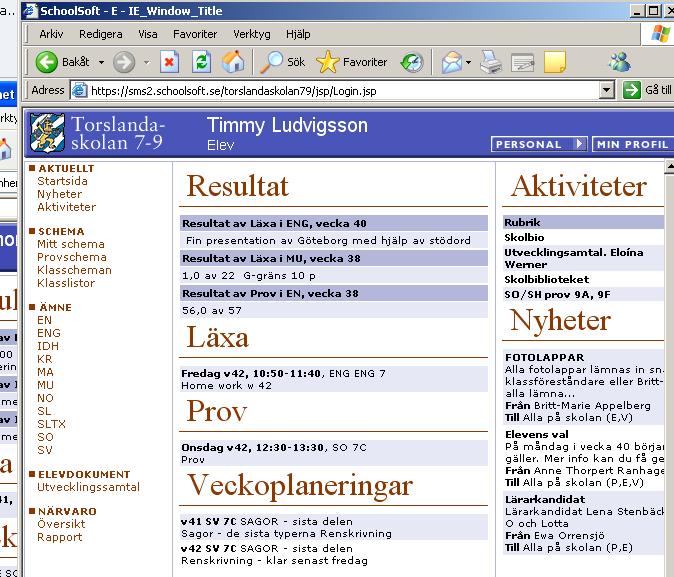
Task: Select subject IDH link
Action: 48,346
